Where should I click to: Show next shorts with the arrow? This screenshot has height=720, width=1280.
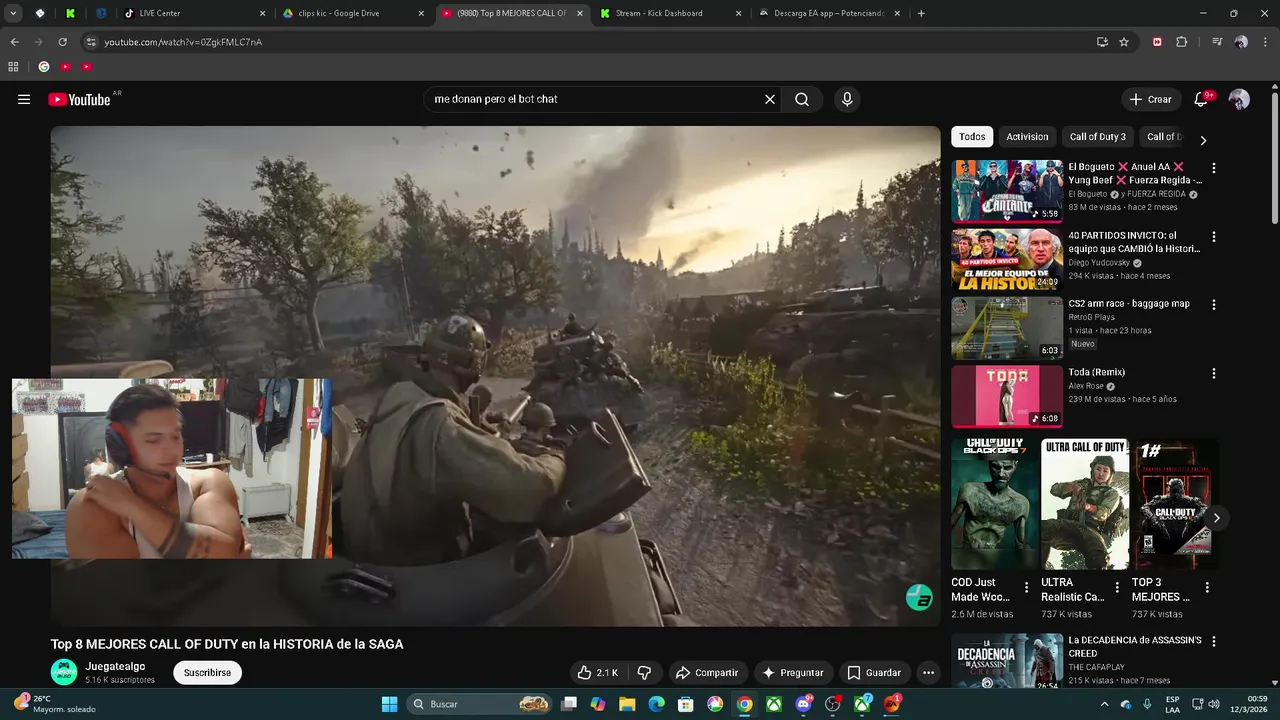point(1216,517)
